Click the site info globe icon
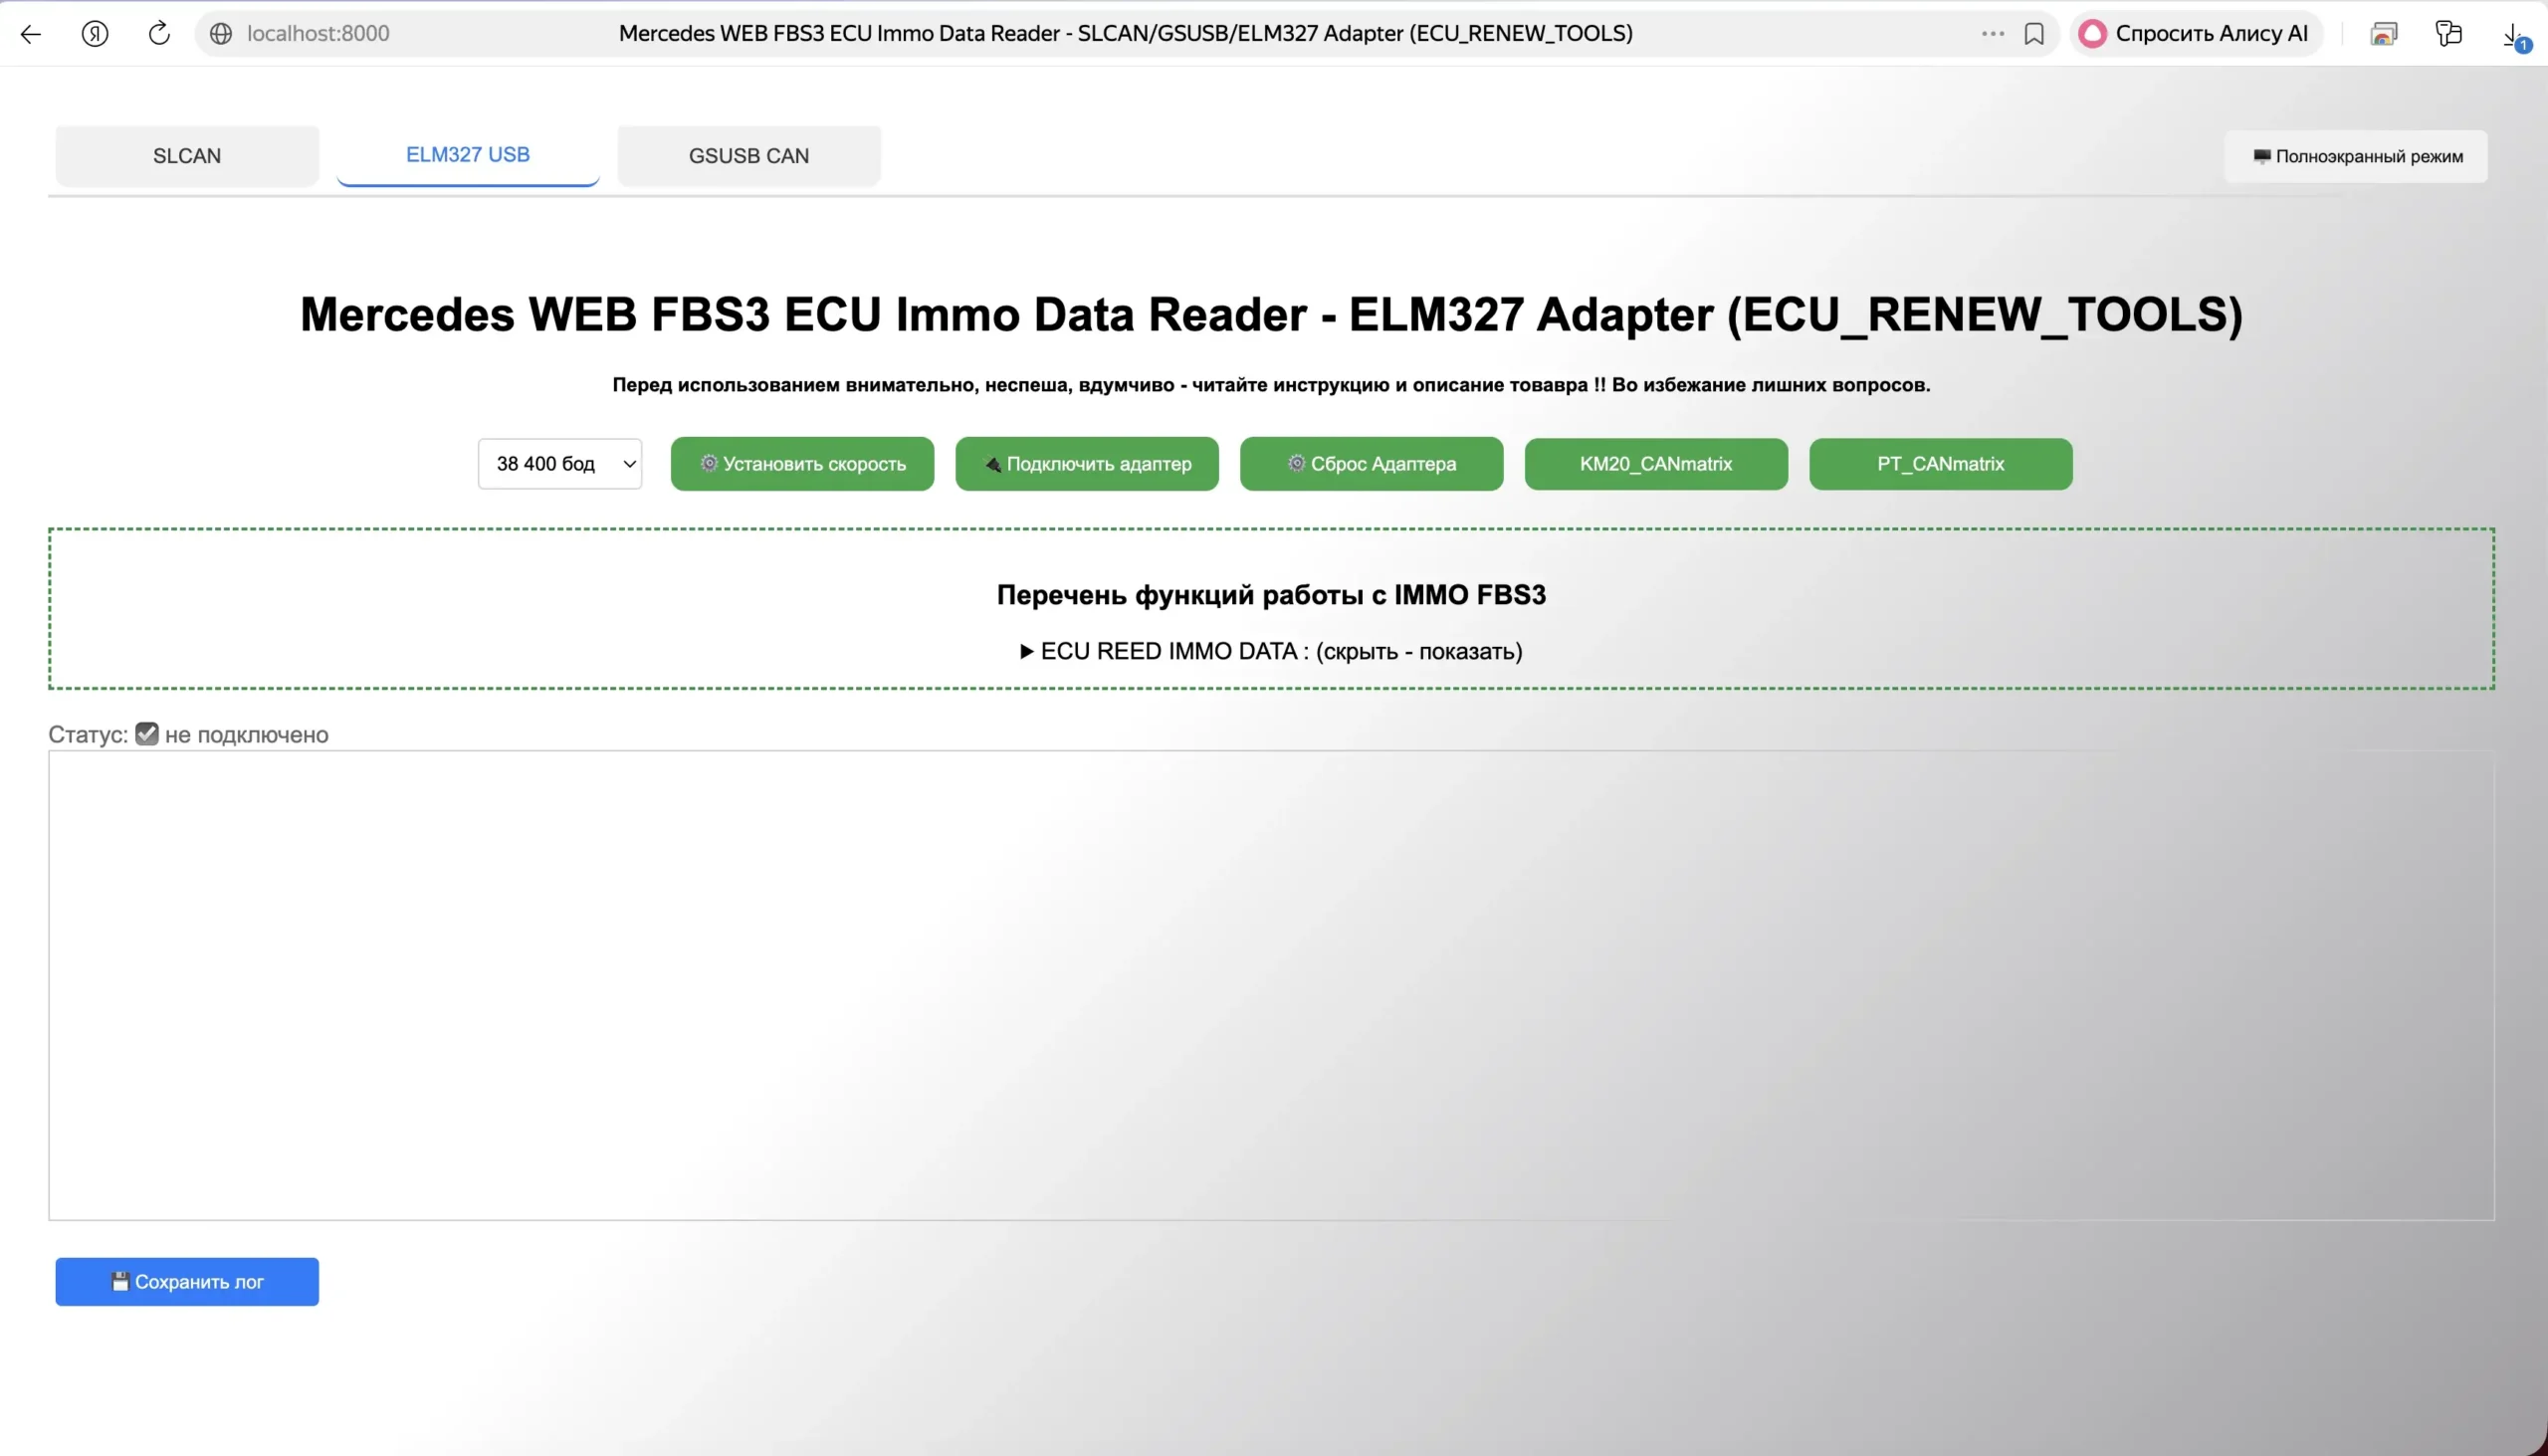2548x1456 pixels. pos(221,33)
